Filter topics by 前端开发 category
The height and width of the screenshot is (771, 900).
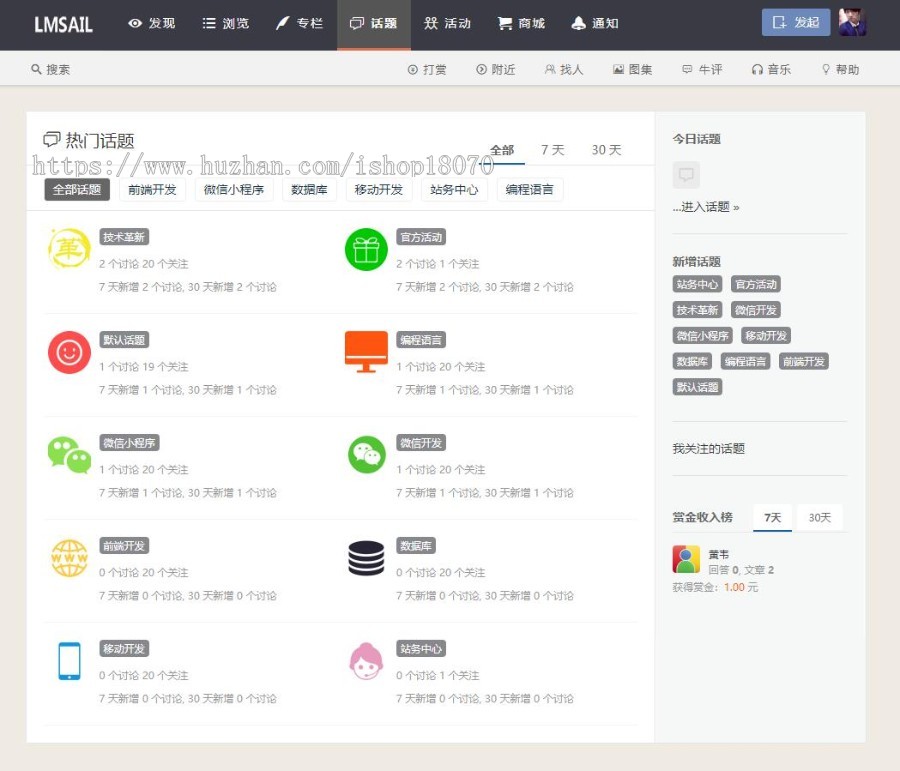(152, 189)
